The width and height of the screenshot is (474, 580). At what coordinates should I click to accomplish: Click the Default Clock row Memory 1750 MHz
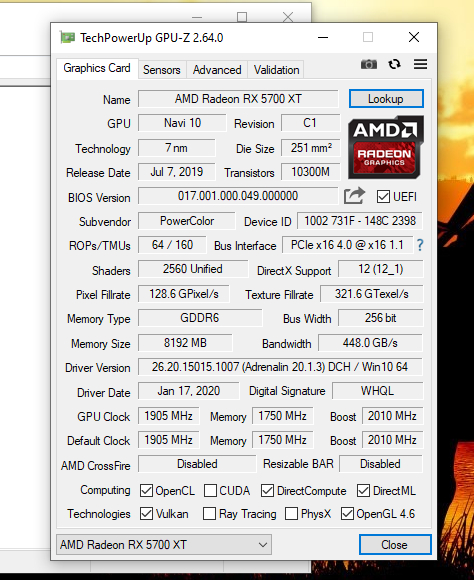282,440
